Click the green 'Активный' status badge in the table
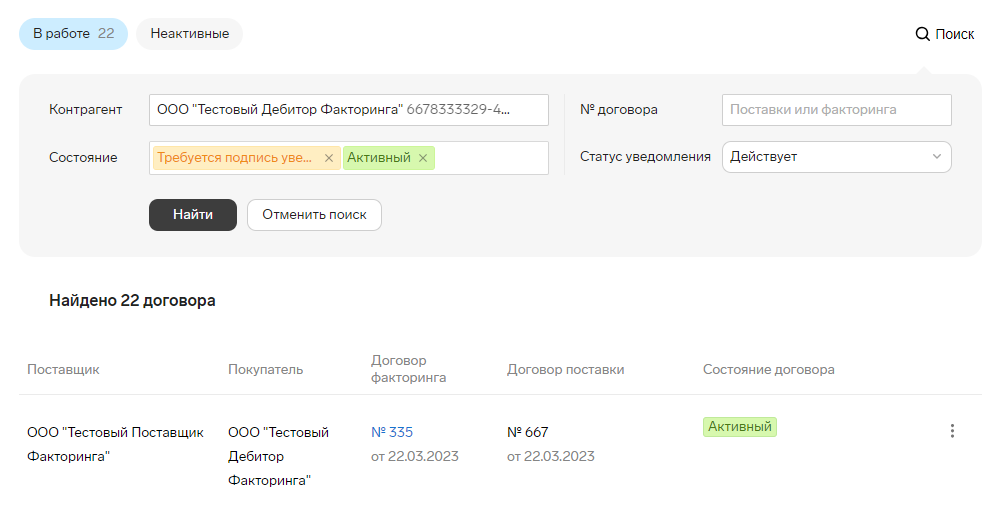The image size is (1001, 506). click(740, 427)
